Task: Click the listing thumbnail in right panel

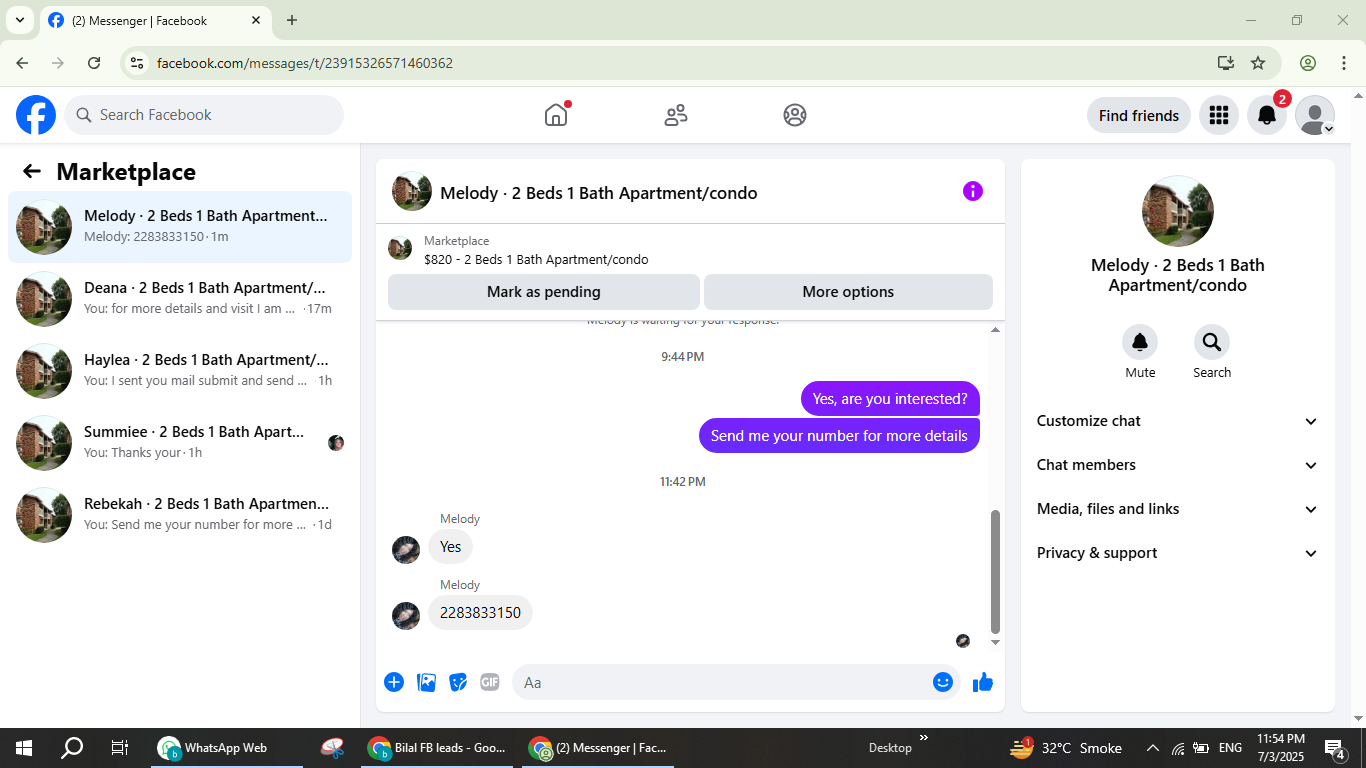Action: pos(1178,211)
